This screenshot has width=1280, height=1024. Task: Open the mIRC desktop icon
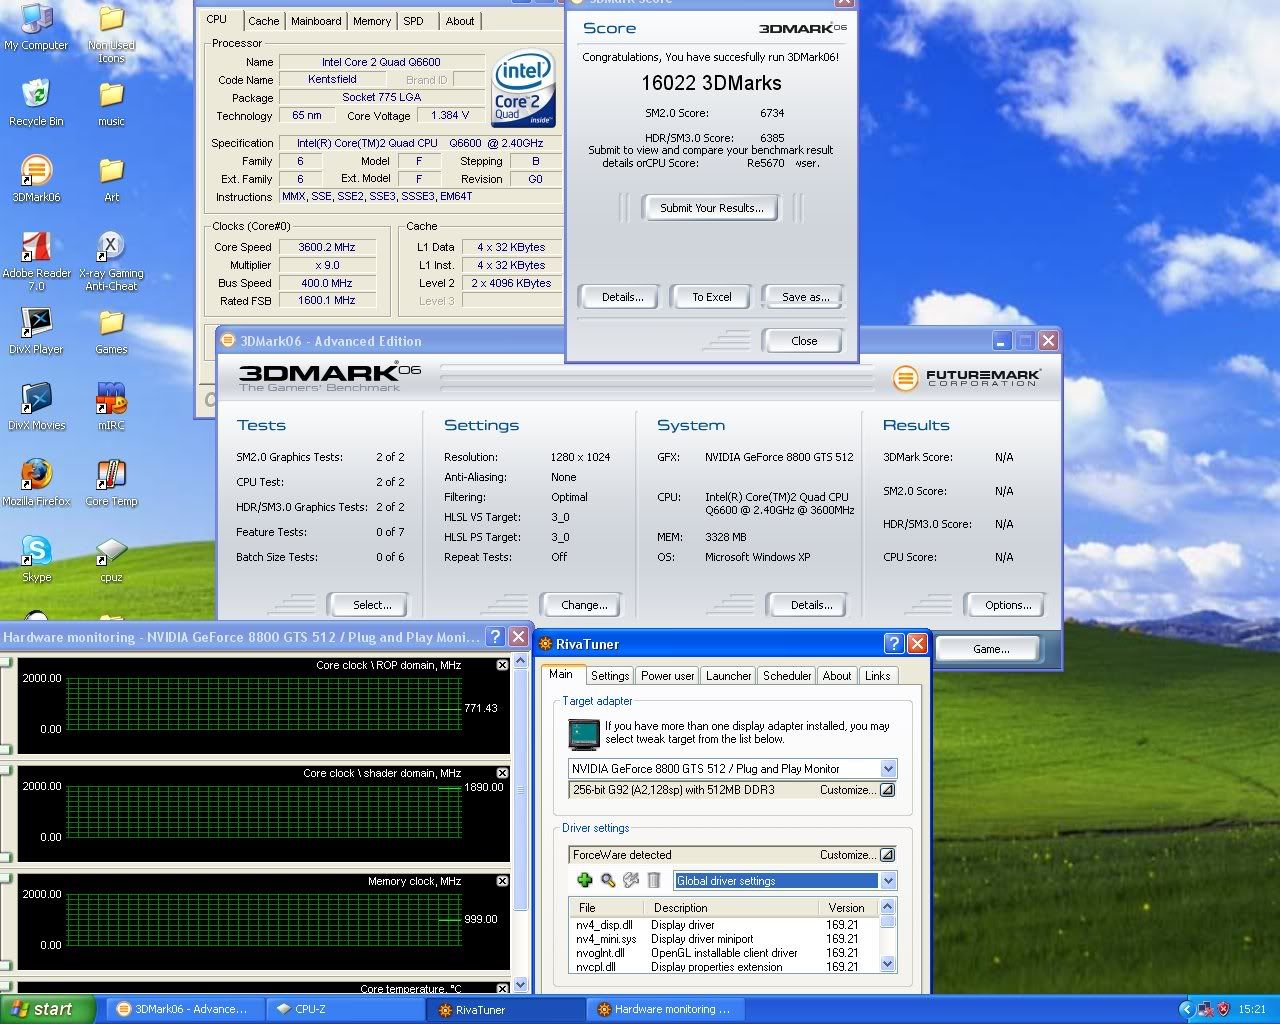pyautogui.click(x=111, y=399)
